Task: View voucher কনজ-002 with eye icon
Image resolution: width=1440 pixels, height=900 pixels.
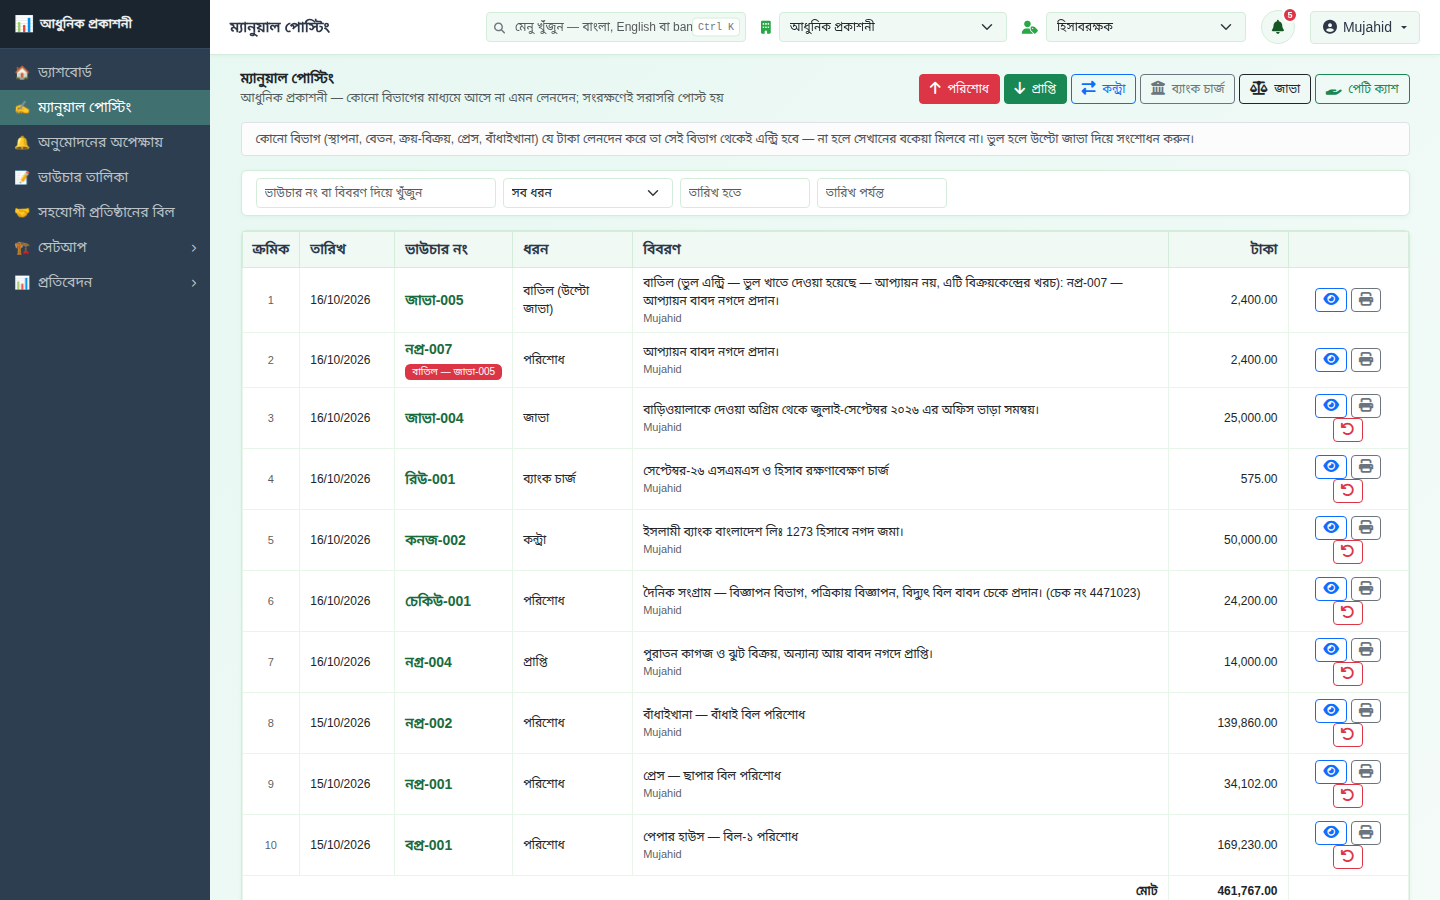Action: tap(1331, 528)
